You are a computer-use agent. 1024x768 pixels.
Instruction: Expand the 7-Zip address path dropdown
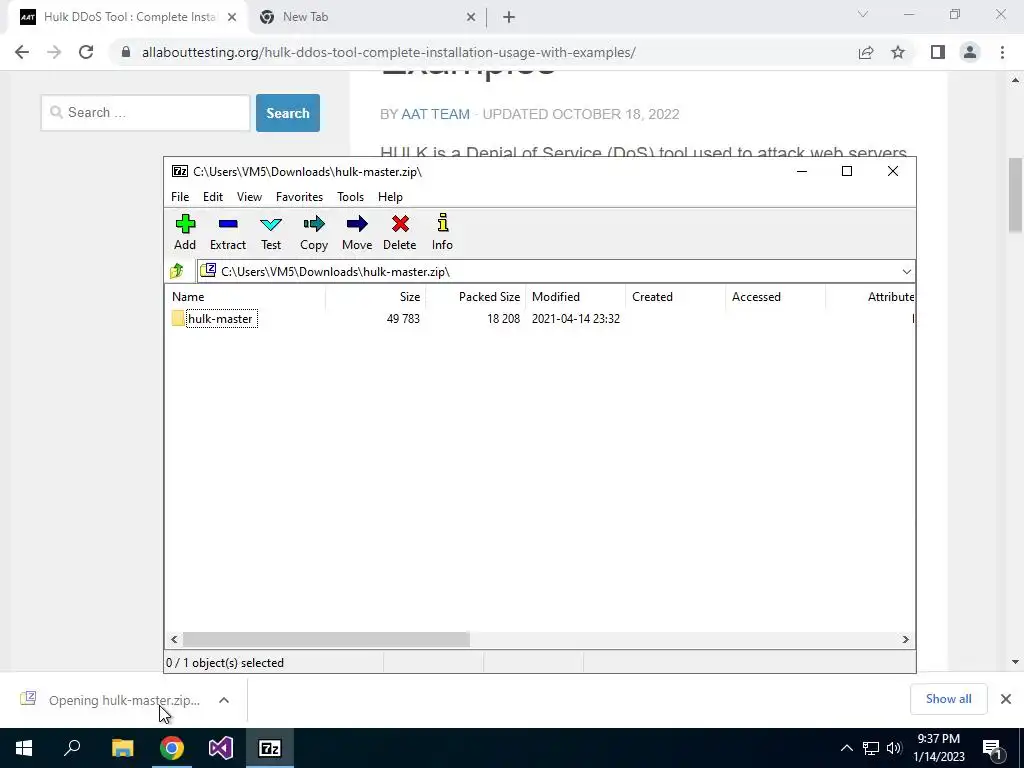pyautogui.click(x=906, y=272)
